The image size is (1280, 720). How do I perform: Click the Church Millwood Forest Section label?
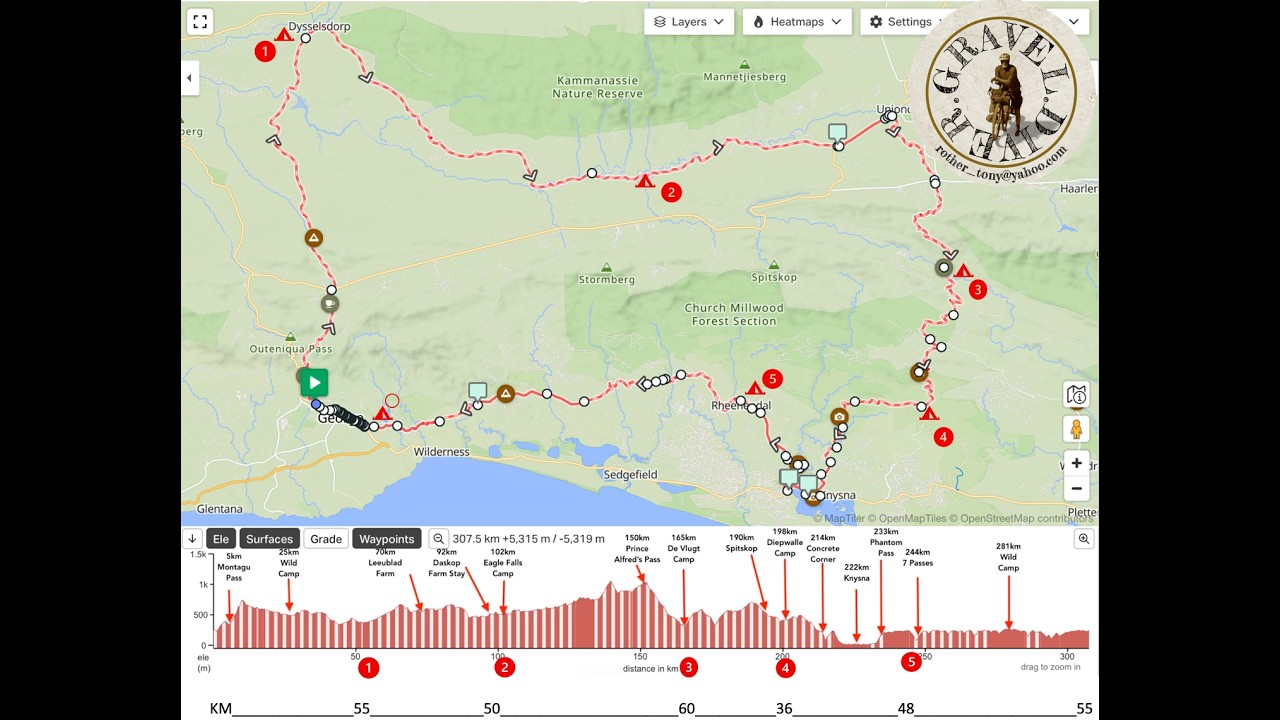734,315
